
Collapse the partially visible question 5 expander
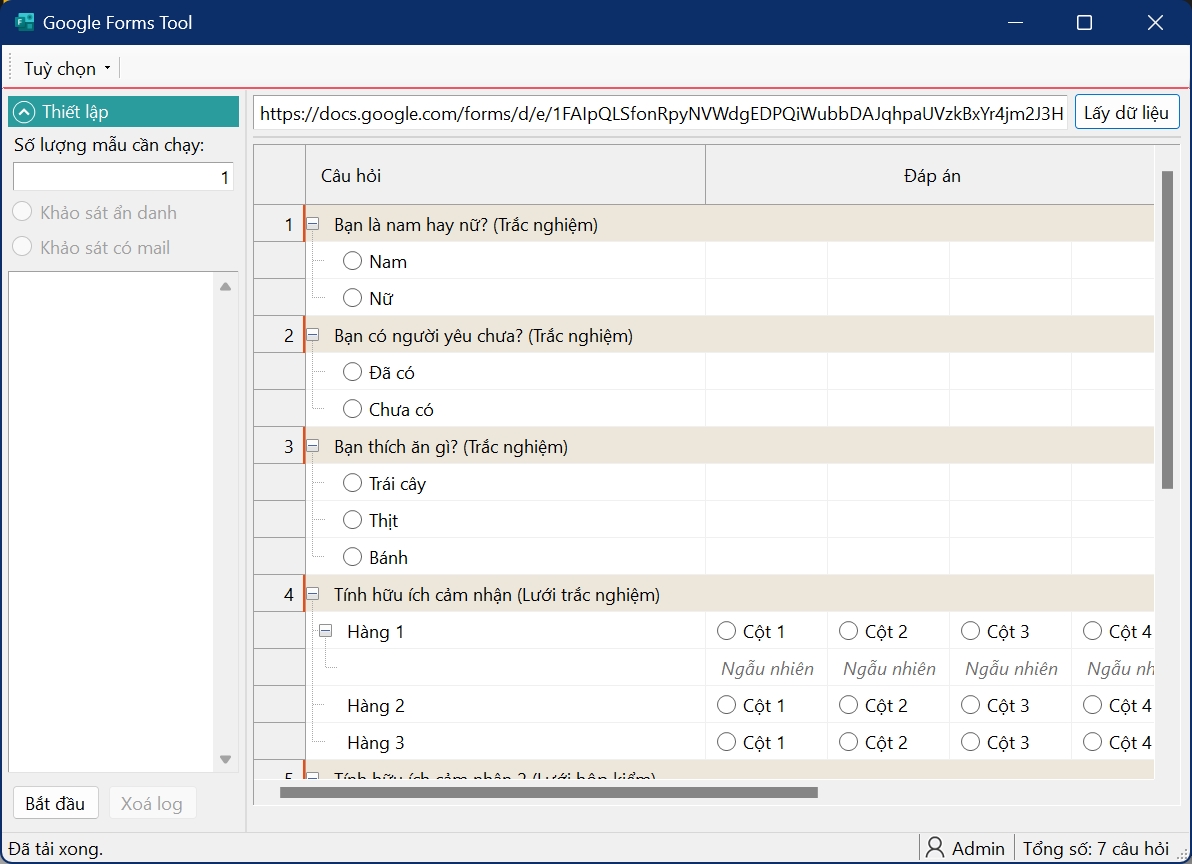312,776
